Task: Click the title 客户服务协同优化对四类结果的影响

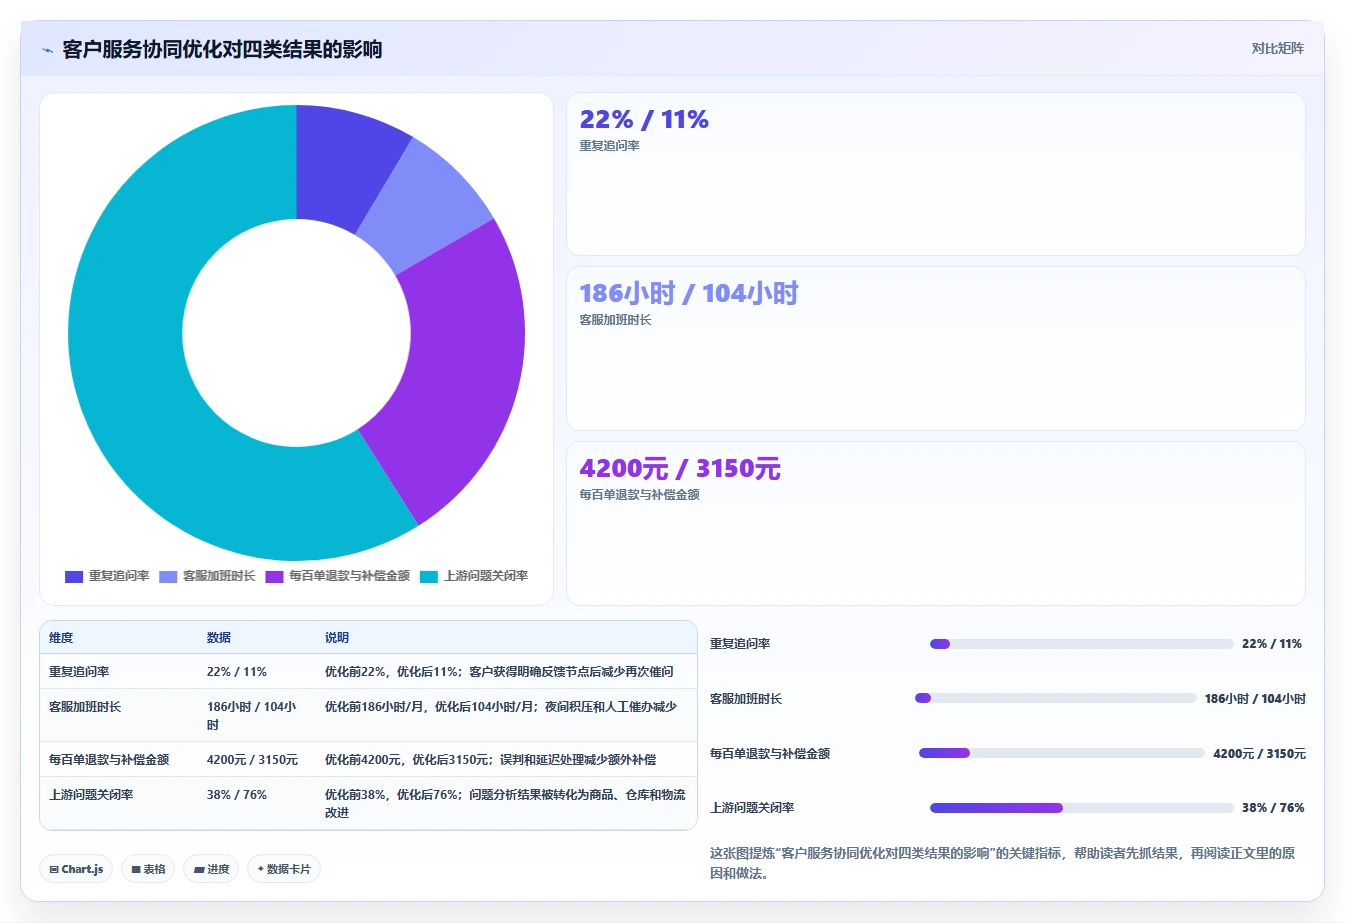Action: point(222,50)
